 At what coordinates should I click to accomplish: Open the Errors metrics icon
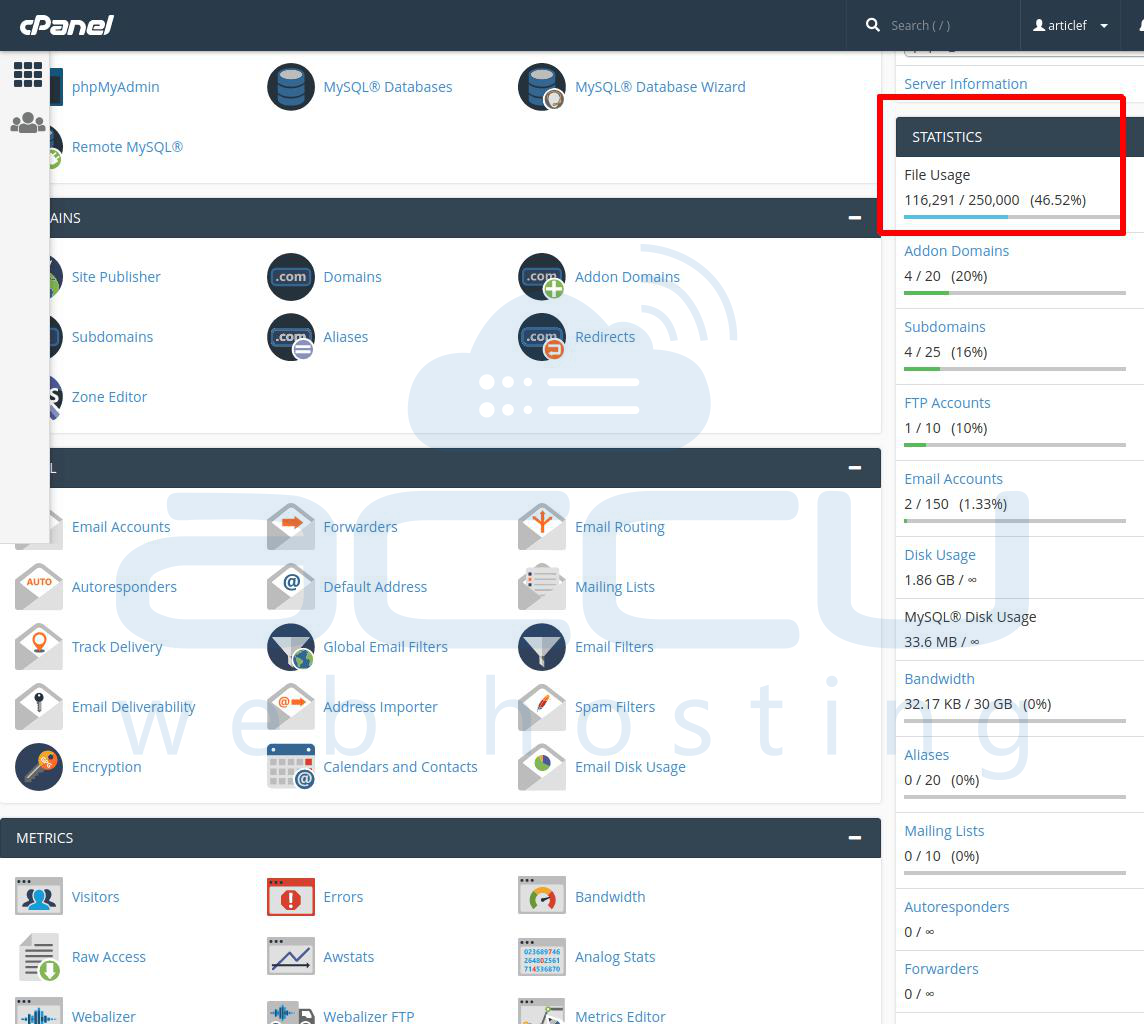click(x=290, y=896)
